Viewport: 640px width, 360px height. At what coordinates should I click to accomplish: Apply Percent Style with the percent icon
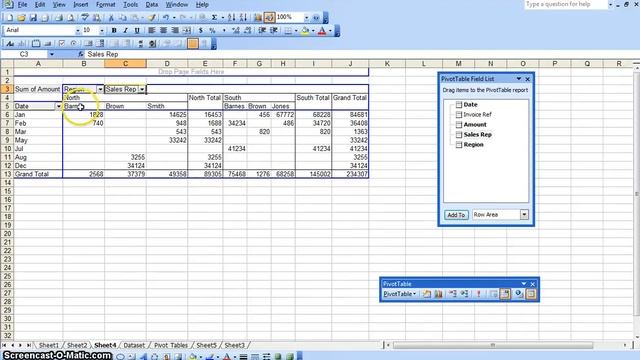(x=212, y=31)
